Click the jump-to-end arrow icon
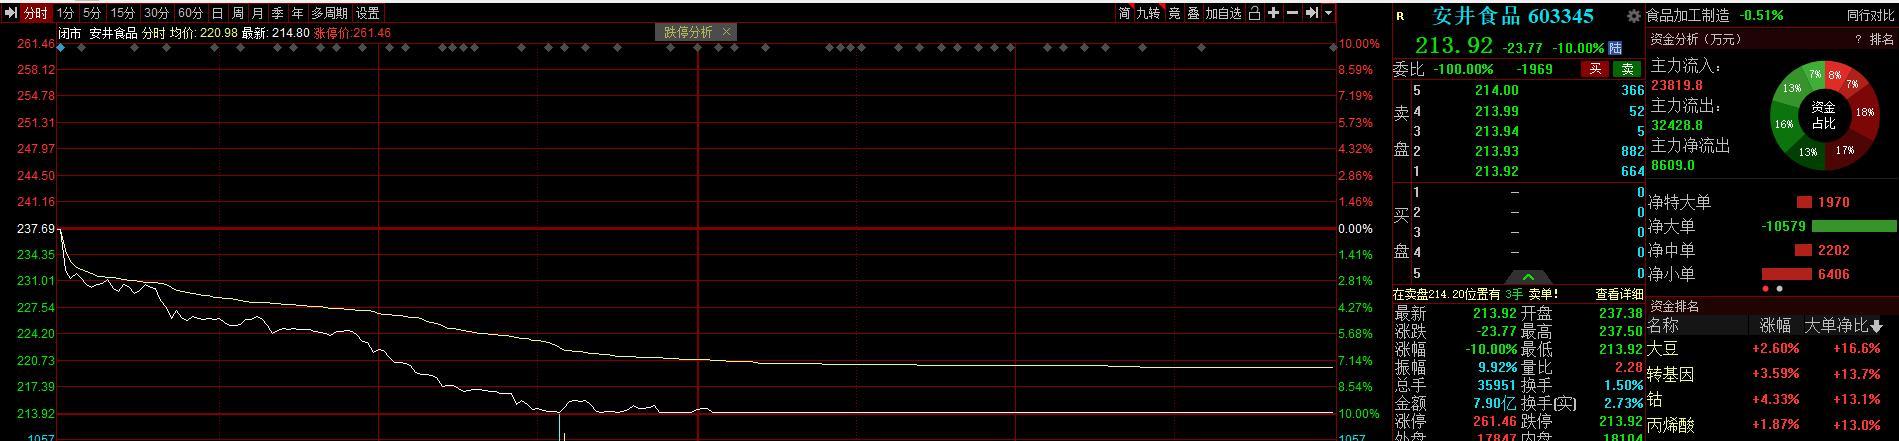The height and width of the screenshot is (441, 1899). (x=1311, y=13)
